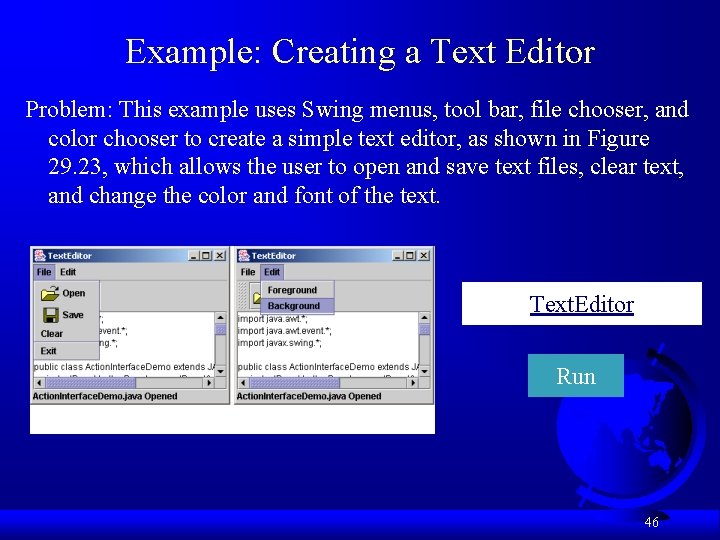This screenshot has width=720, height=540.
Task: Click right window status 'ActionInterfaceDemo.java Opened'
Action: (309, 396)
